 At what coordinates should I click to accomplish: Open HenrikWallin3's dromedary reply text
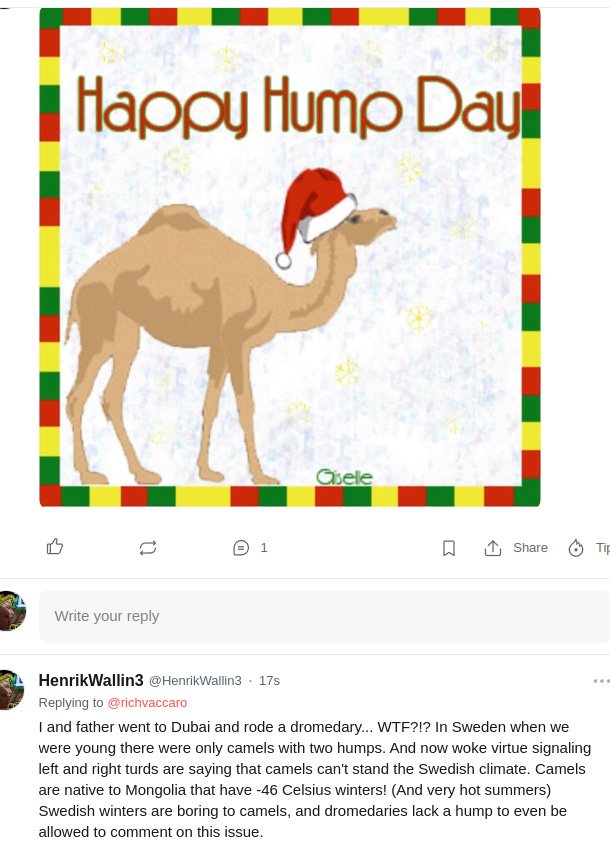coord(314,779)
